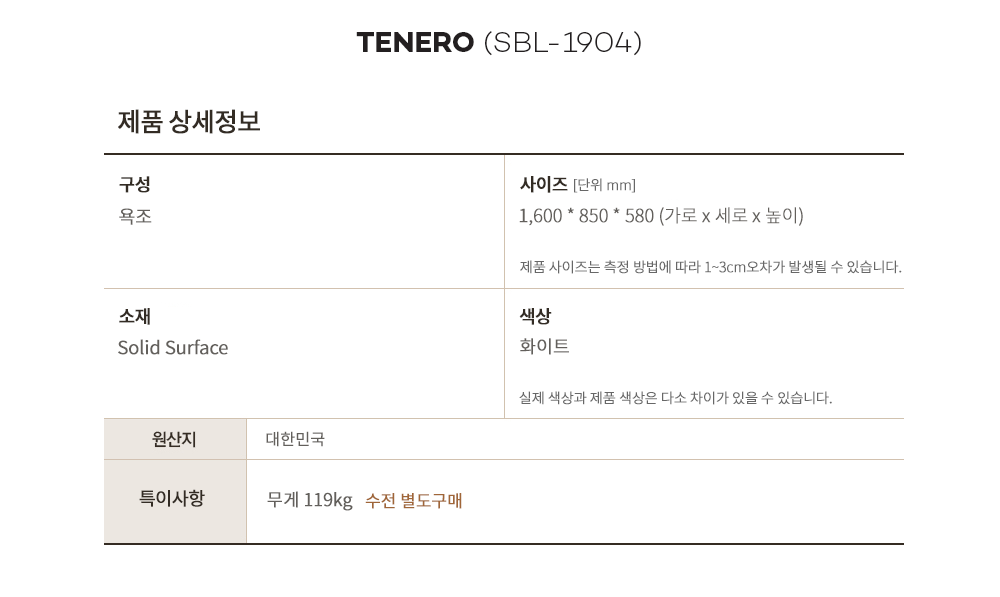Click the color difference disclaimer text
Viewport: 1000px width, 597px height.
(x=675, y=398)
